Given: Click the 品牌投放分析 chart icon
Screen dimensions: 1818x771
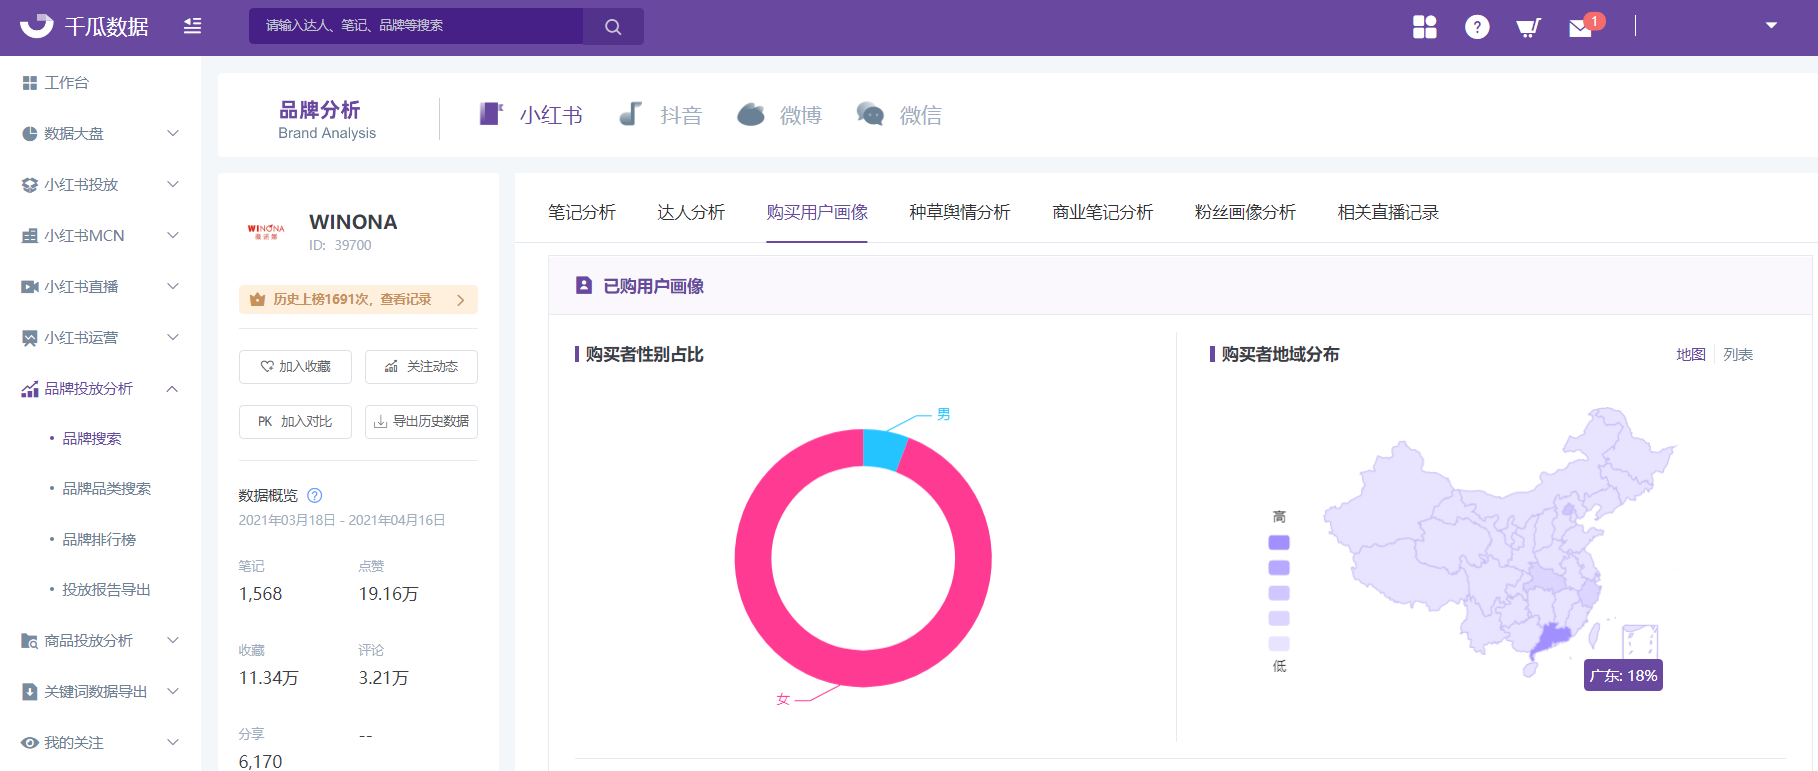Looking at the screenshot, I should tap(30, 389).
